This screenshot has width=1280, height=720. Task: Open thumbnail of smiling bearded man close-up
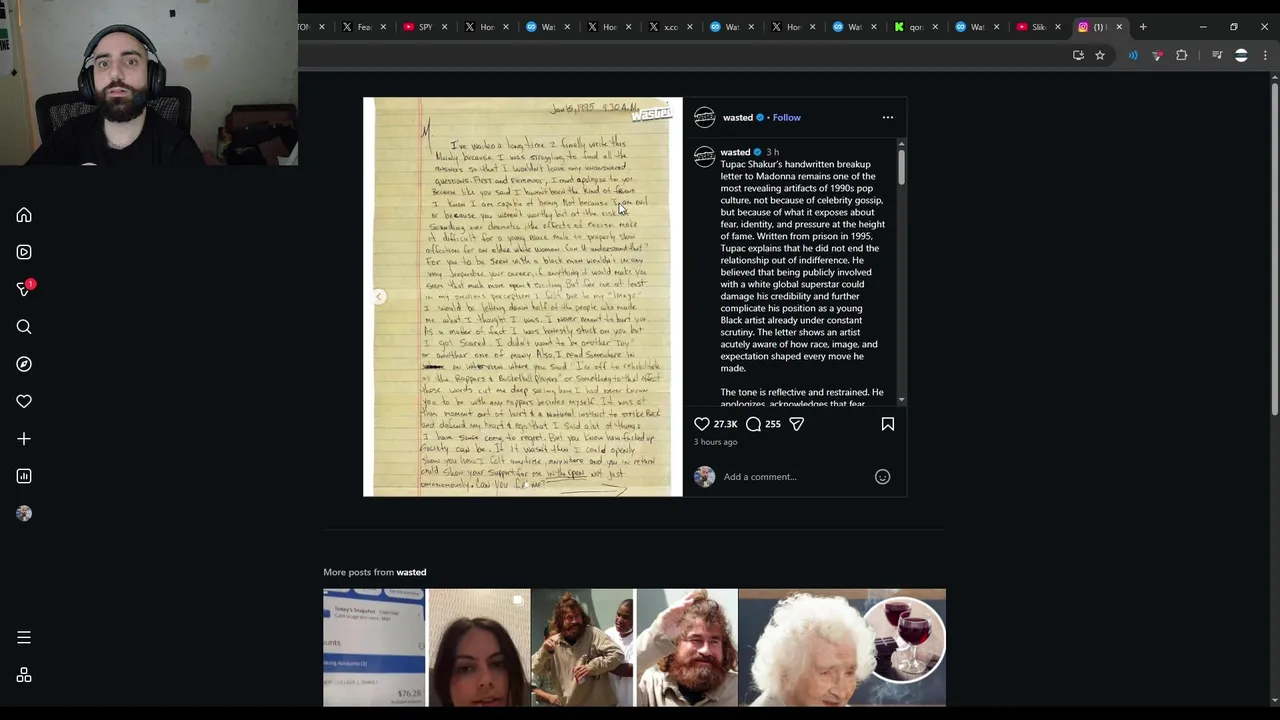point(687,648)
